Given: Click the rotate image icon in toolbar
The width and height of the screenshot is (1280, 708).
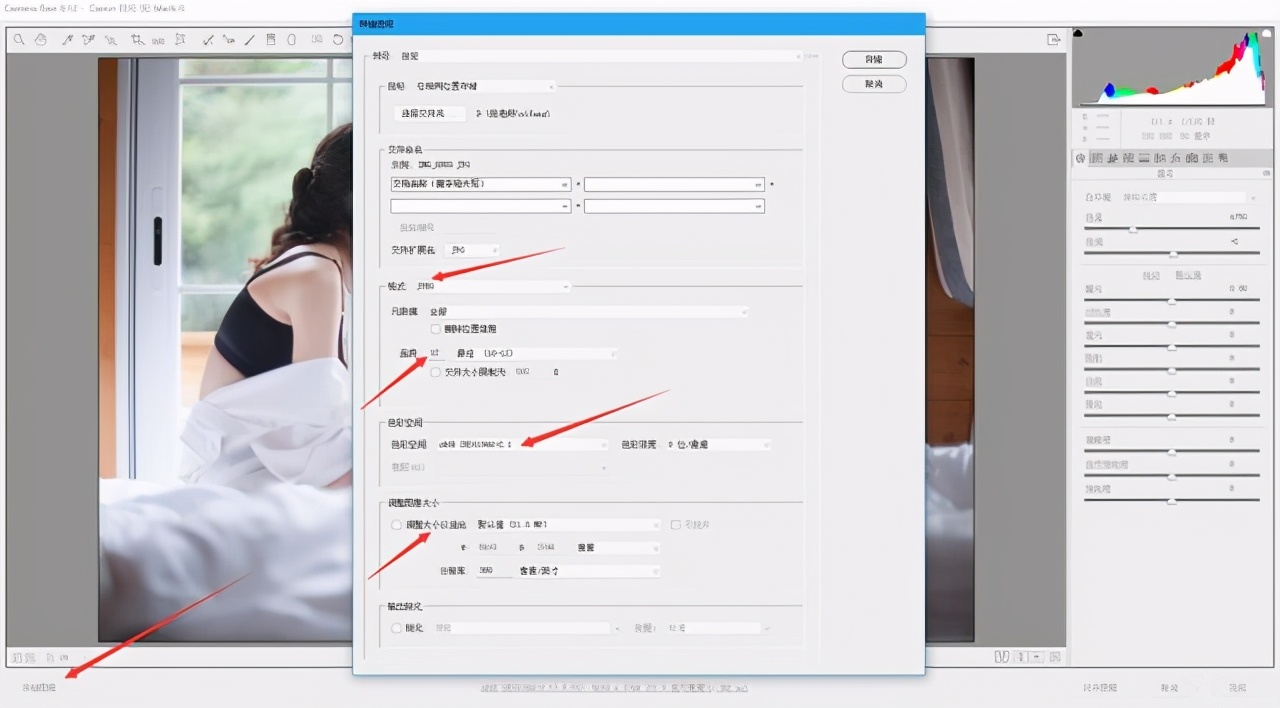Looking at the screenshot, I should pyautogui.click(x=338, y=40).
